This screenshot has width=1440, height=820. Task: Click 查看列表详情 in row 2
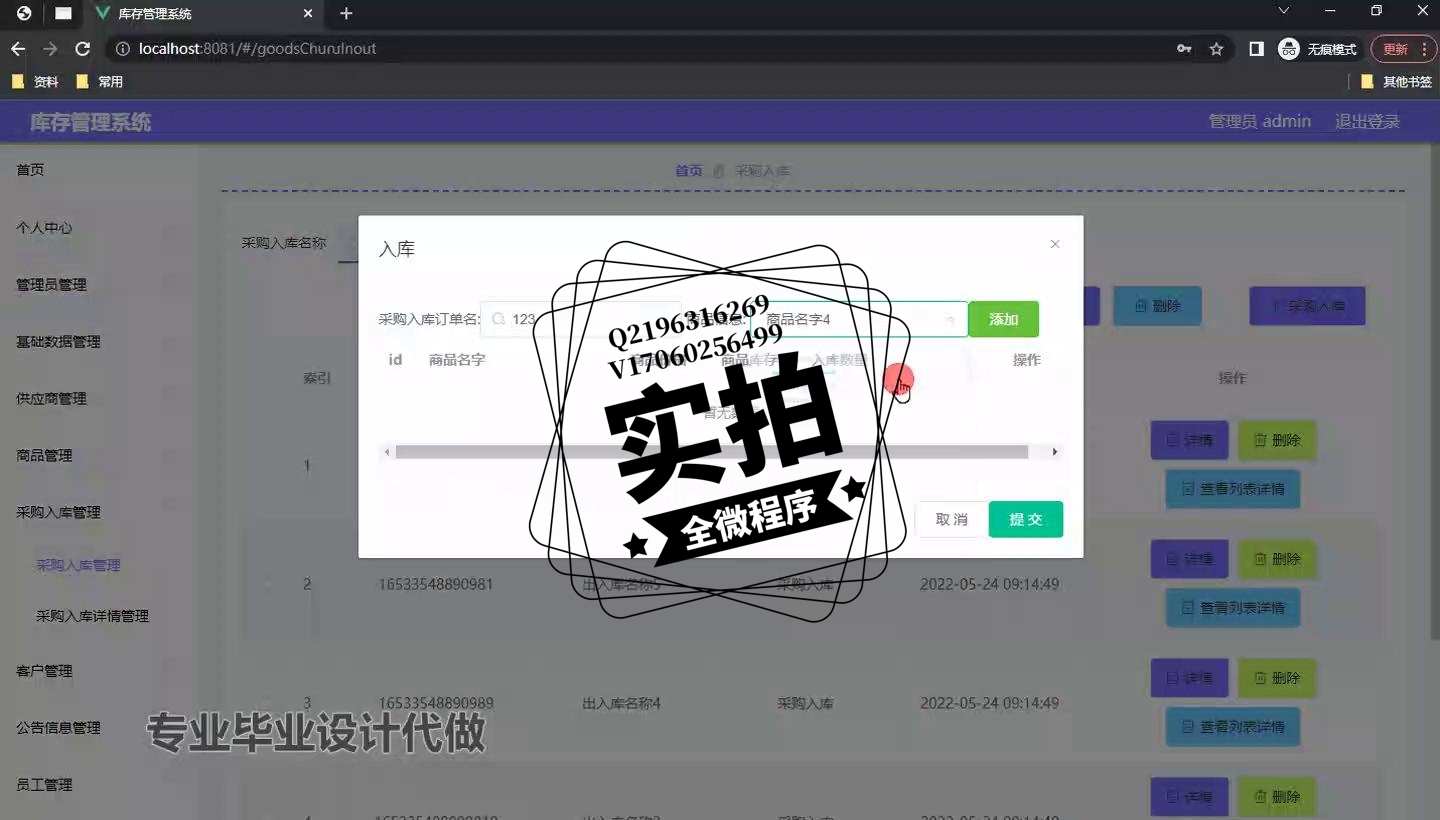pos(1233,607)
